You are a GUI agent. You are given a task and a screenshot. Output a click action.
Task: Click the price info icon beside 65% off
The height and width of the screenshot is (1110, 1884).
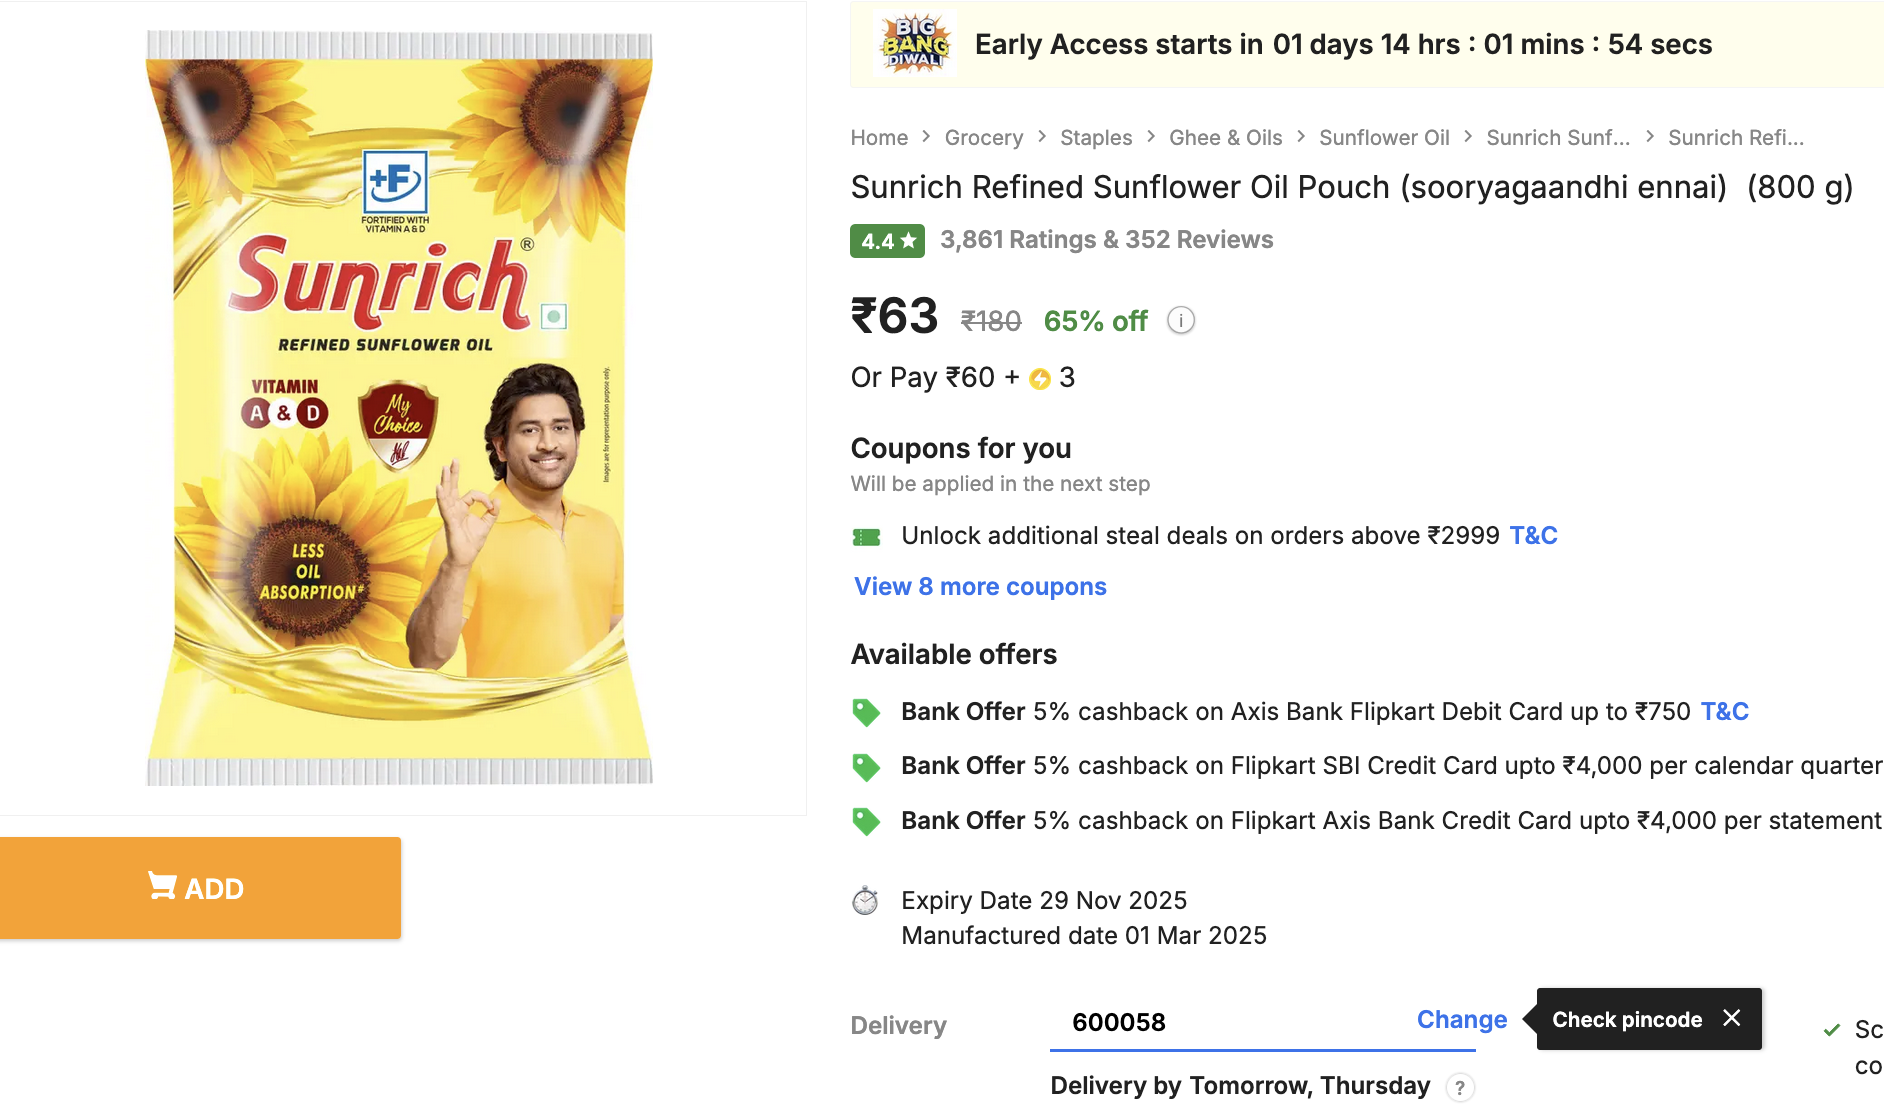click(x=1181, y=320)
